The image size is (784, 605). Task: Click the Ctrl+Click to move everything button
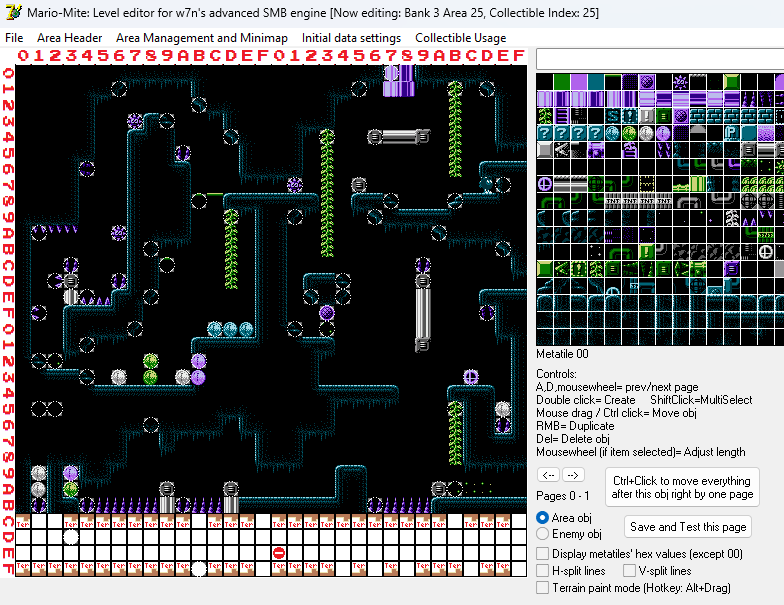pos(682,488)
